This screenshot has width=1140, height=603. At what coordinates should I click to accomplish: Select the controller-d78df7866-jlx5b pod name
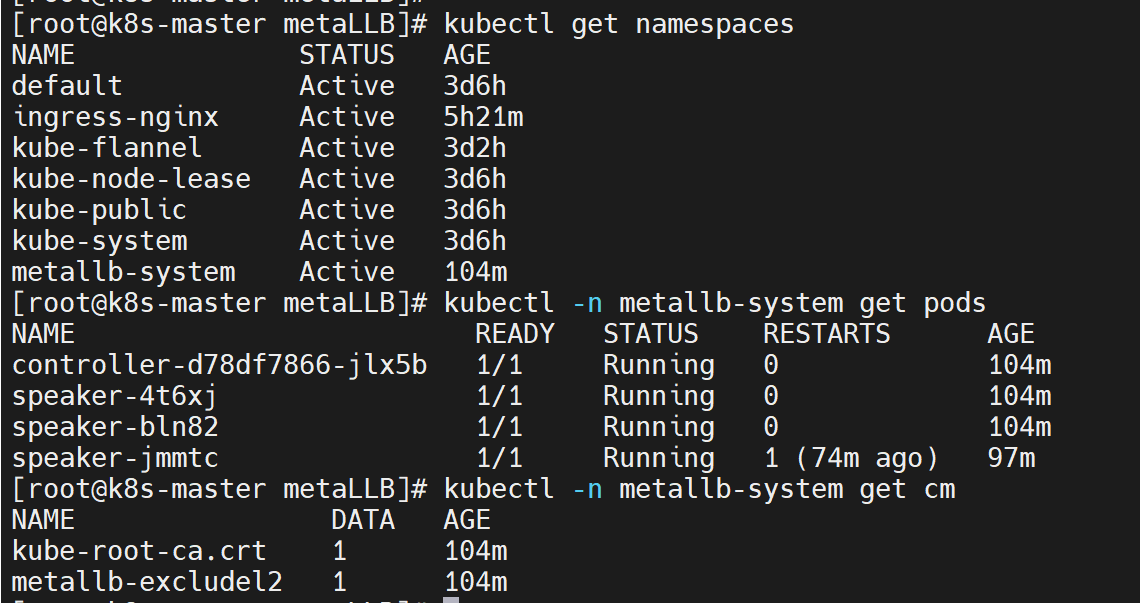220,365
